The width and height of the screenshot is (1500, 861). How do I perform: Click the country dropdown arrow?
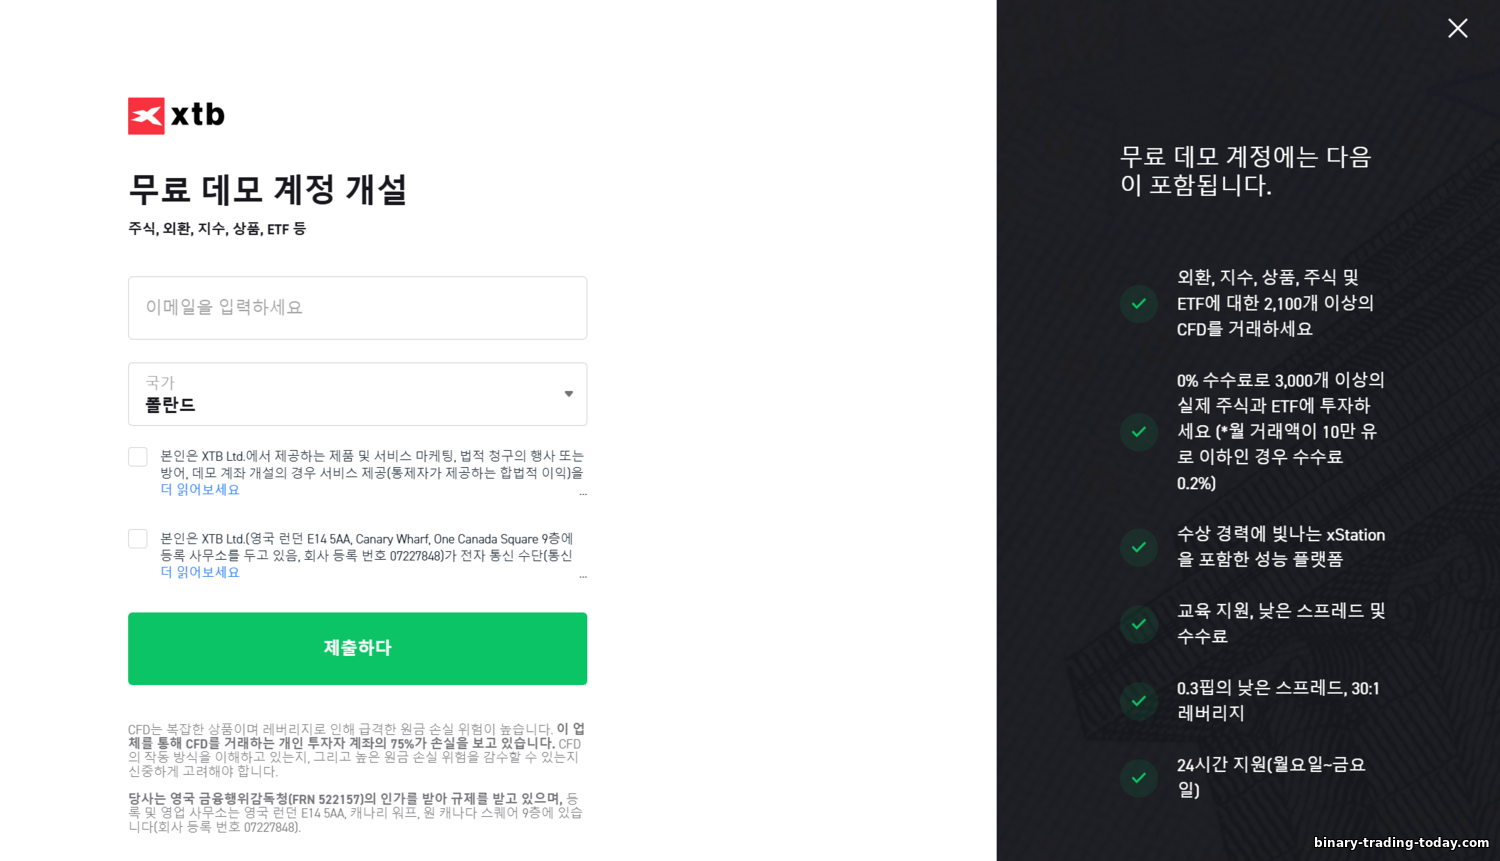click(568, 394)
